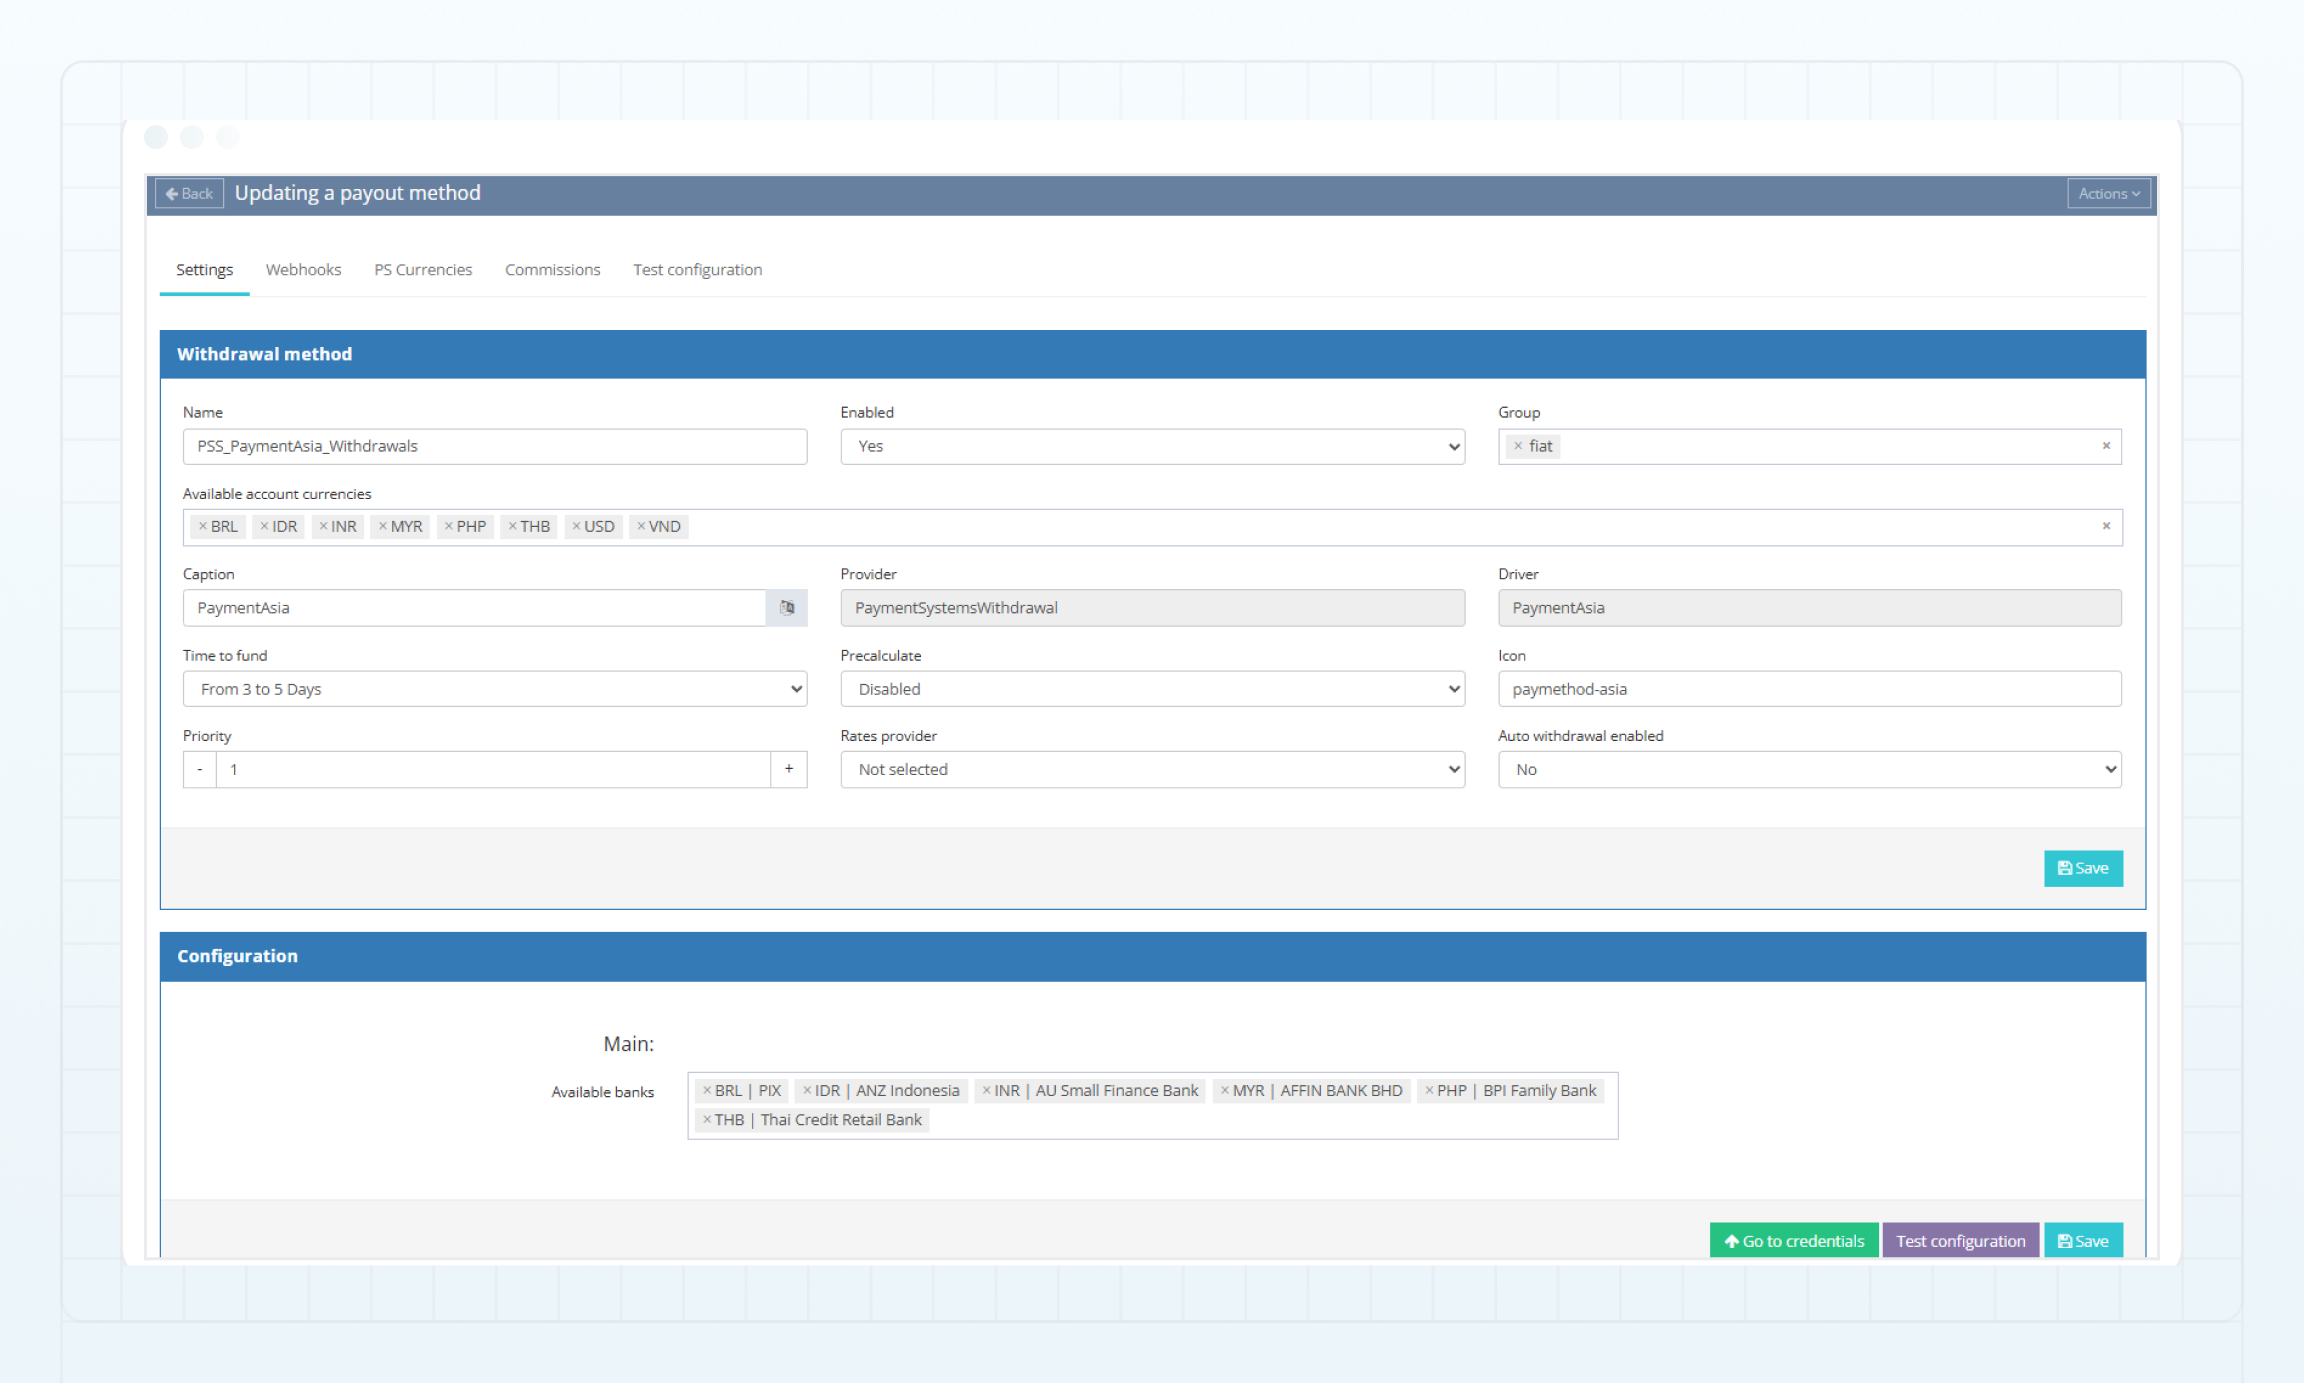The width and height of the screenshot is (2304, 1383).
Task: Save the Configuration section
Action: [x=2083, y=1241]
